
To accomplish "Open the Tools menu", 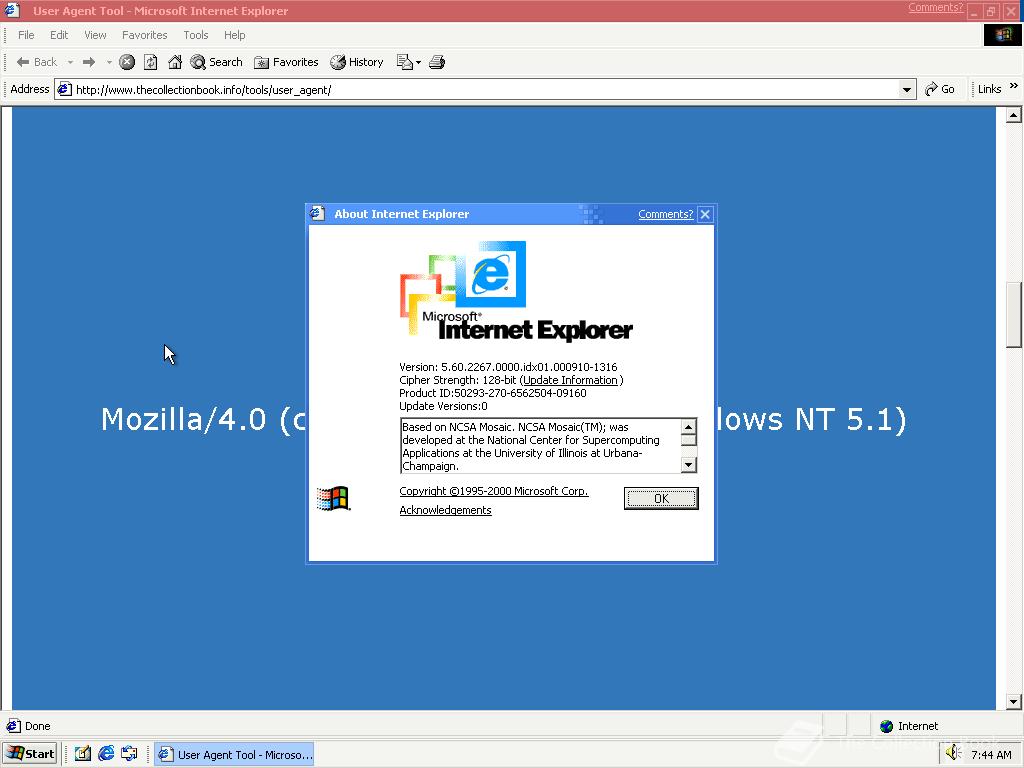I will (x=195, y=35).
